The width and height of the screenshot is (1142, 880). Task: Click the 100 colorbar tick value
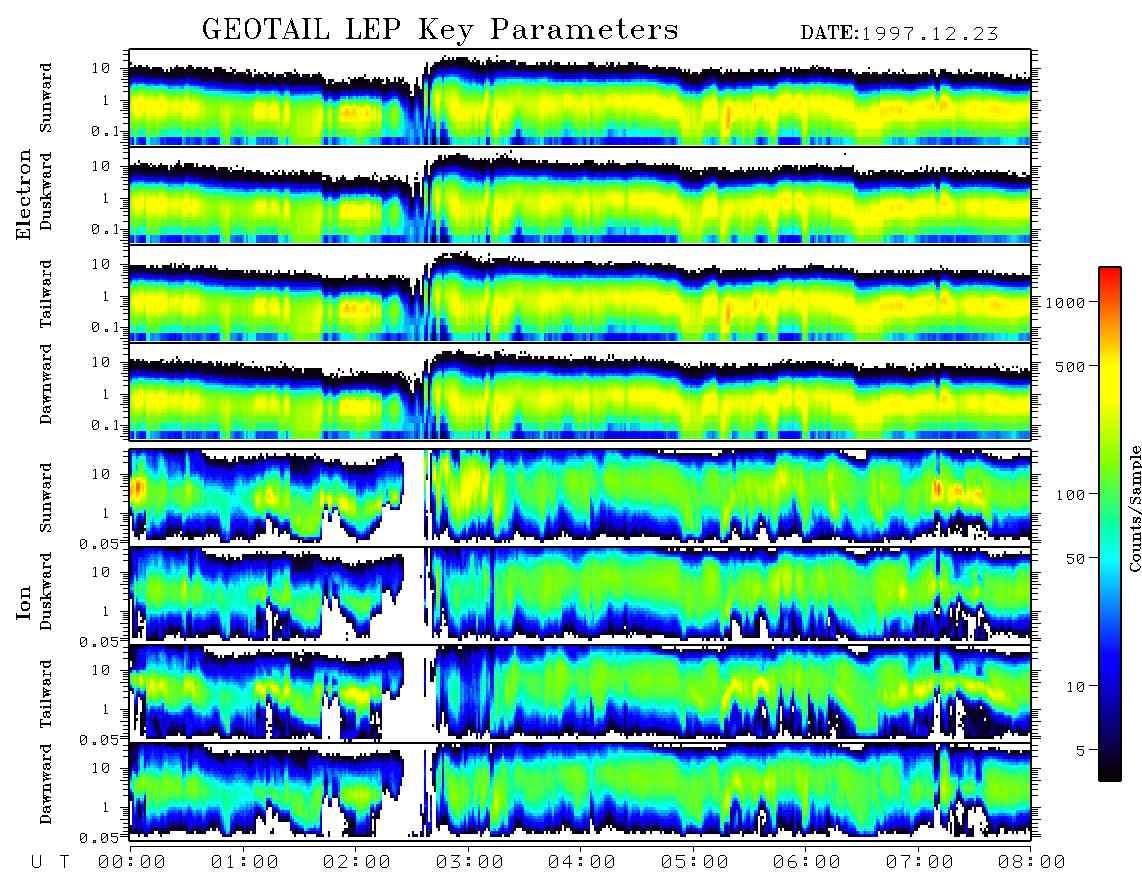[x=1071, y=495]
